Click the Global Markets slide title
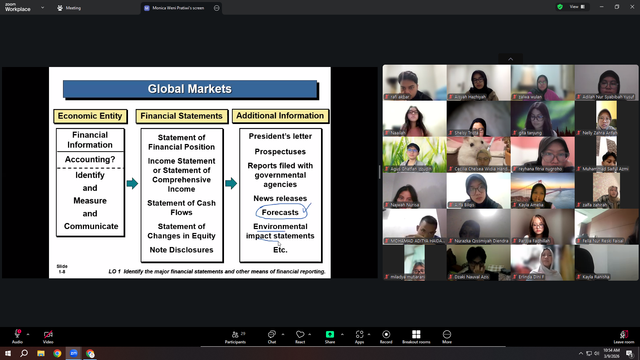Viewport: 640px width, 360px height. click(190, 89)
